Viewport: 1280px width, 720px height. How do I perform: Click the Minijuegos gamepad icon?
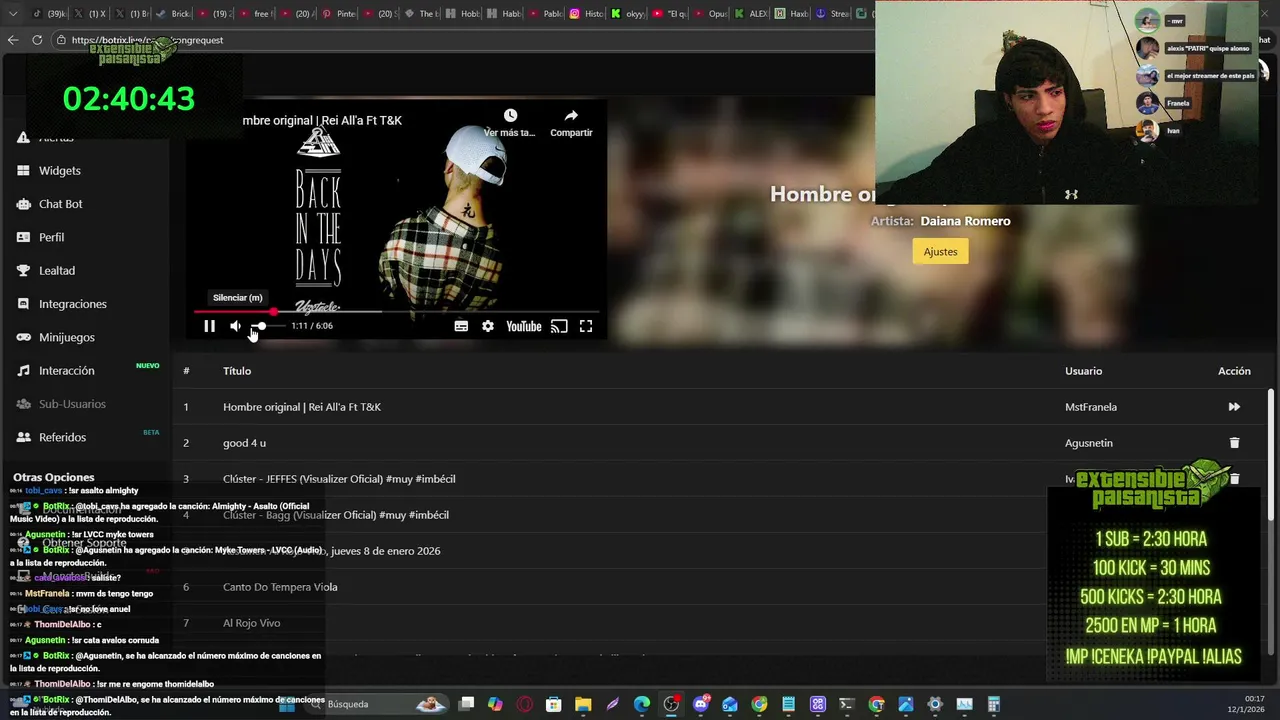pos(23,337)
